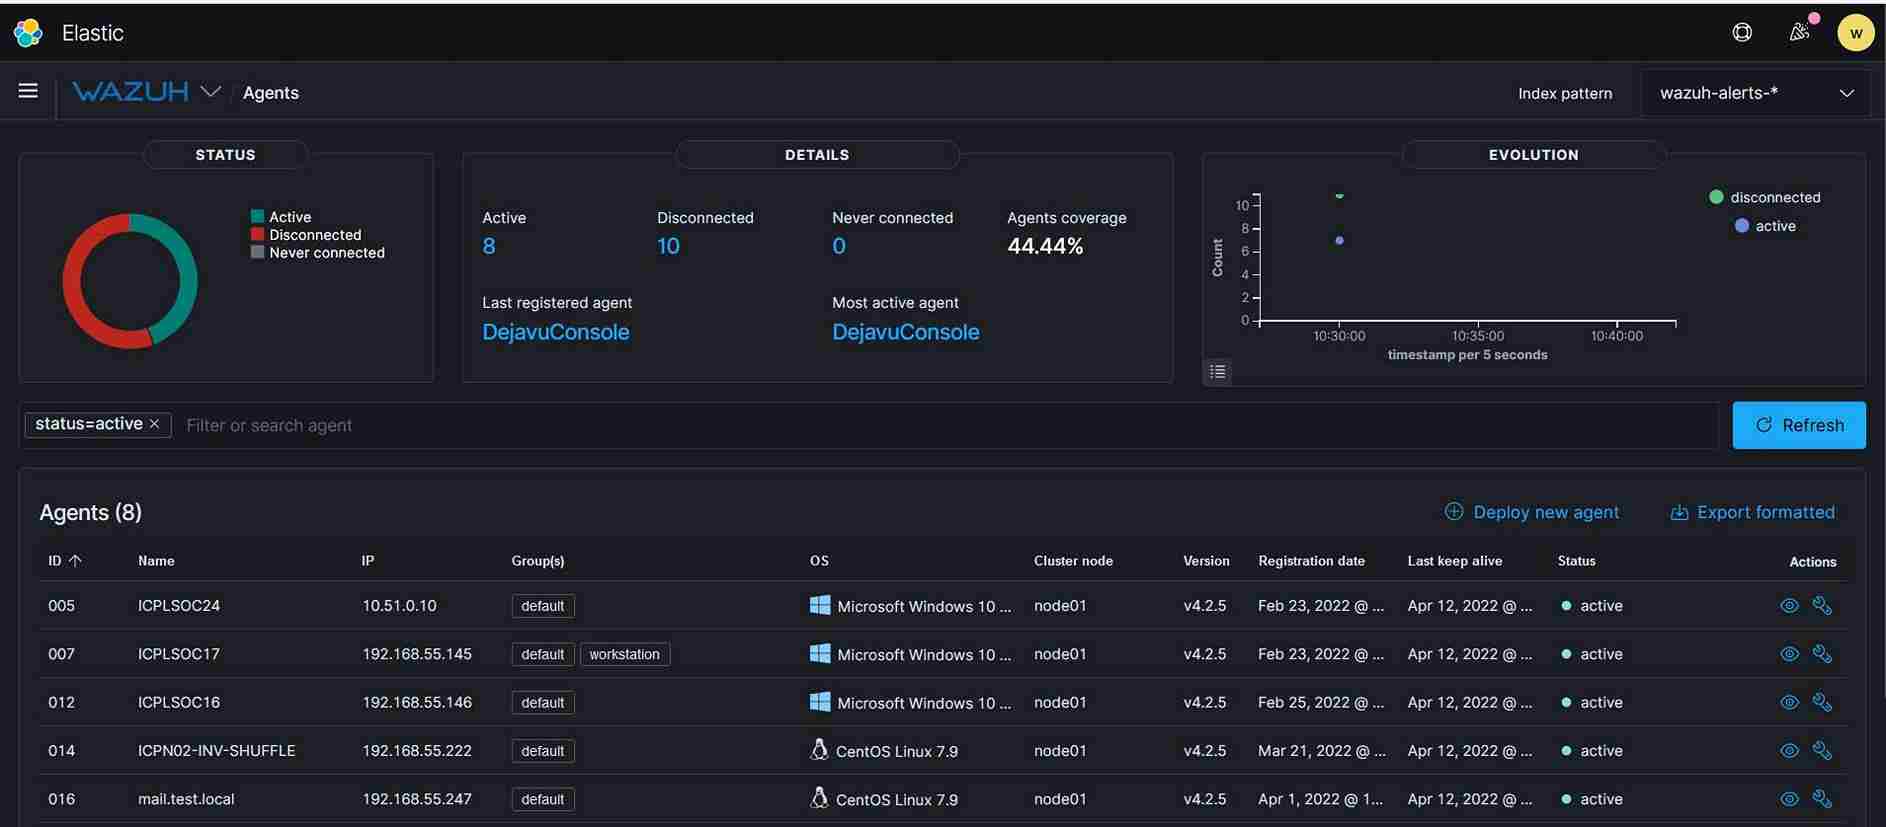Click Export formatted
The width and height of the screenshot is (1886, 827).
(x=1753, y=512)
